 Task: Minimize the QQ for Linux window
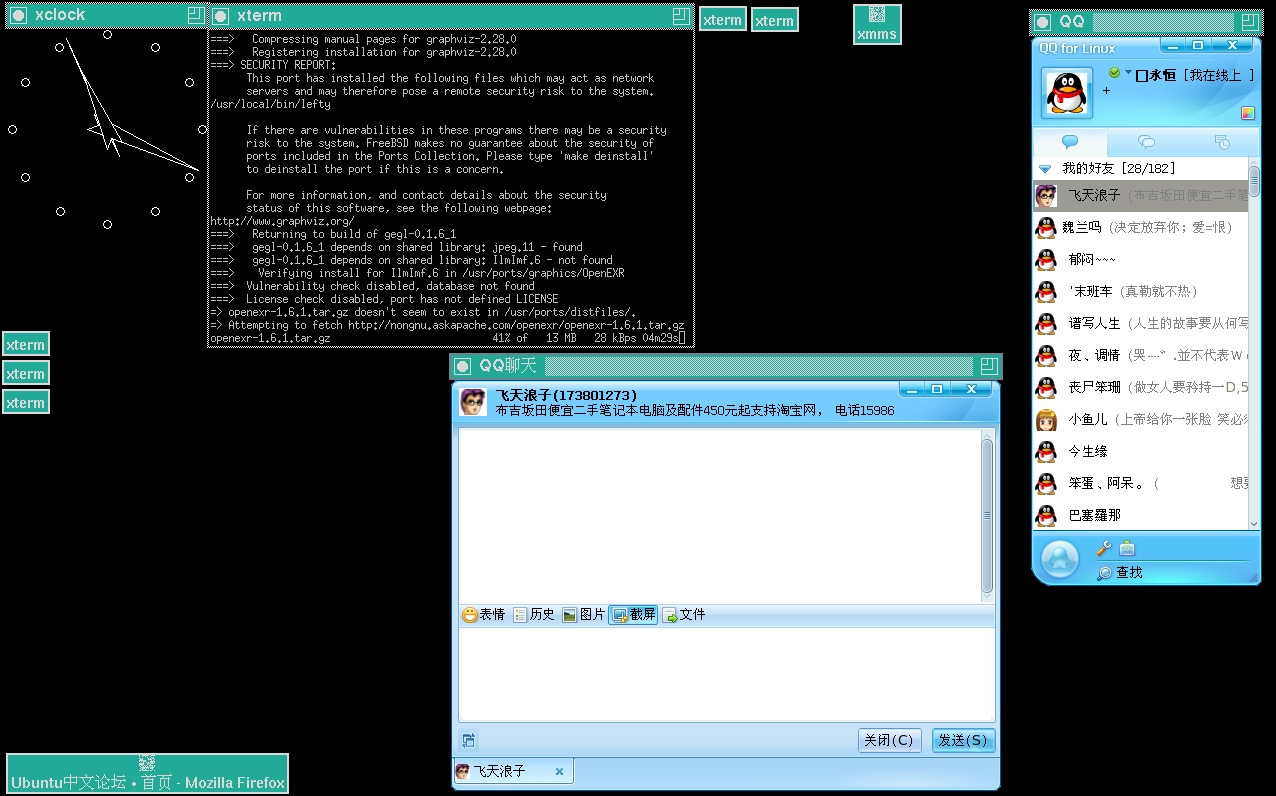pyautogui.click(x=1173, y=45)
